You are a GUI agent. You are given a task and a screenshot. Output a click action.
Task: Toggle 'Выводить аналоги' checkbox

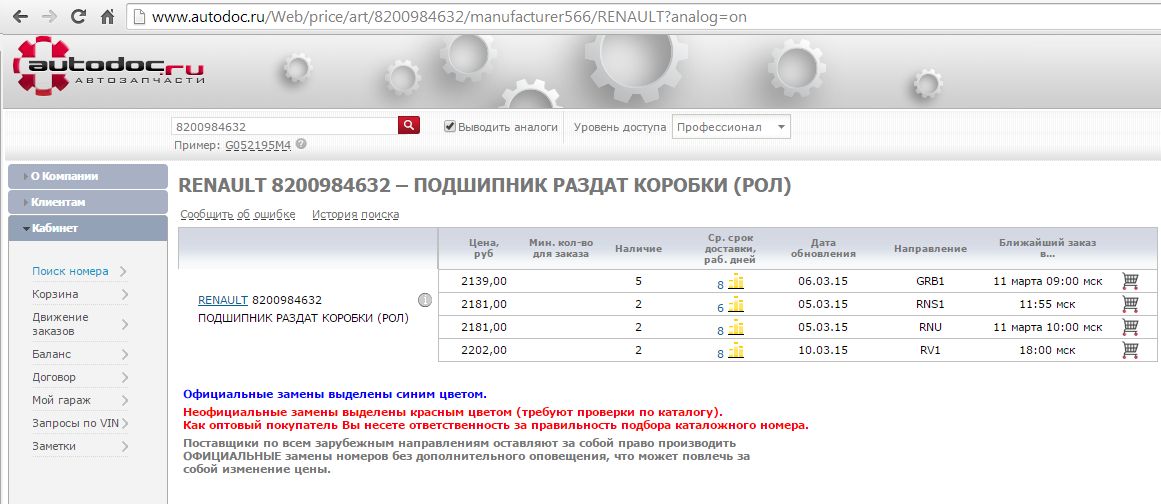point(449,127)
